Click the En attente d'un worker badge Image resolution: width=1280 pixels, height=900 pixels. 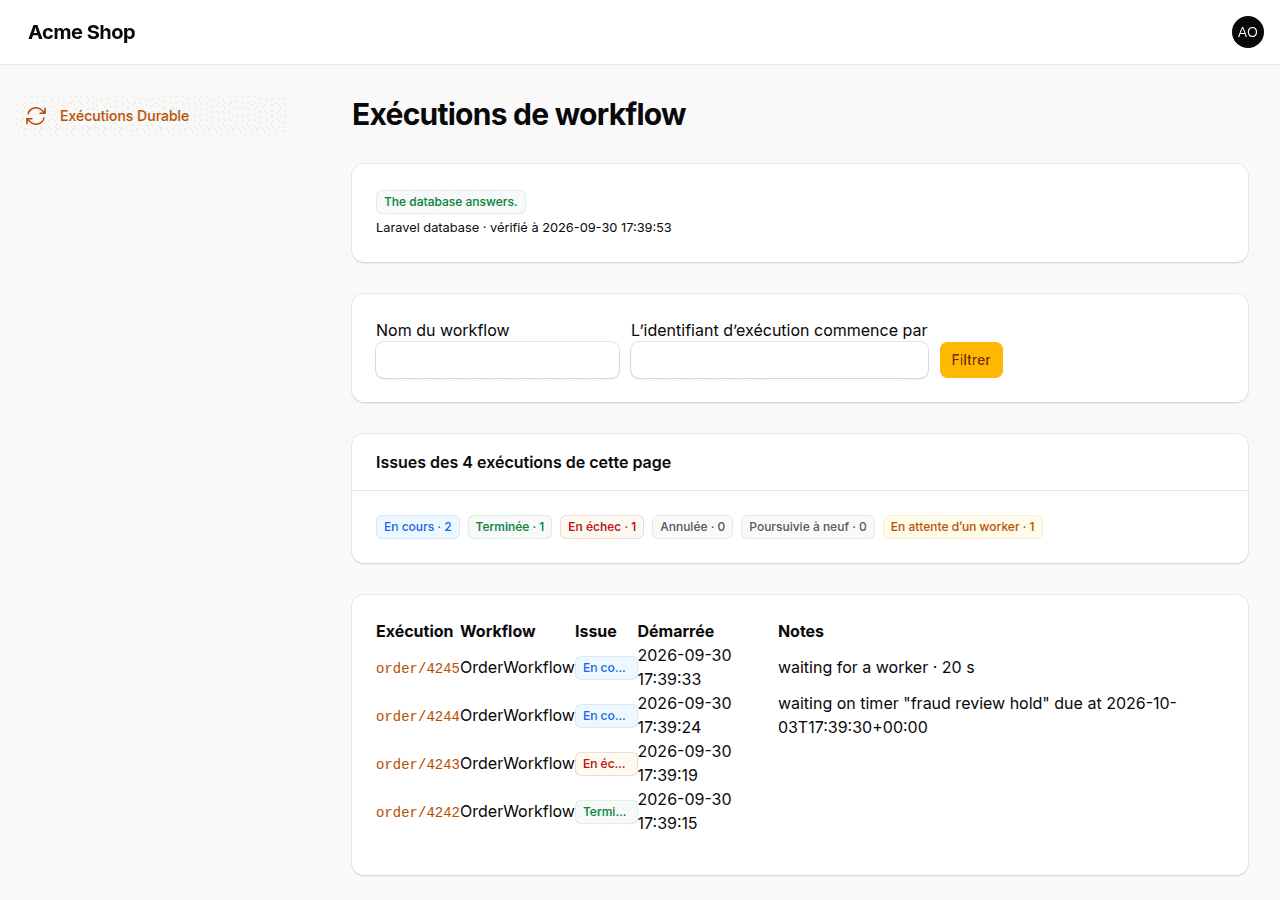(963, 527)
